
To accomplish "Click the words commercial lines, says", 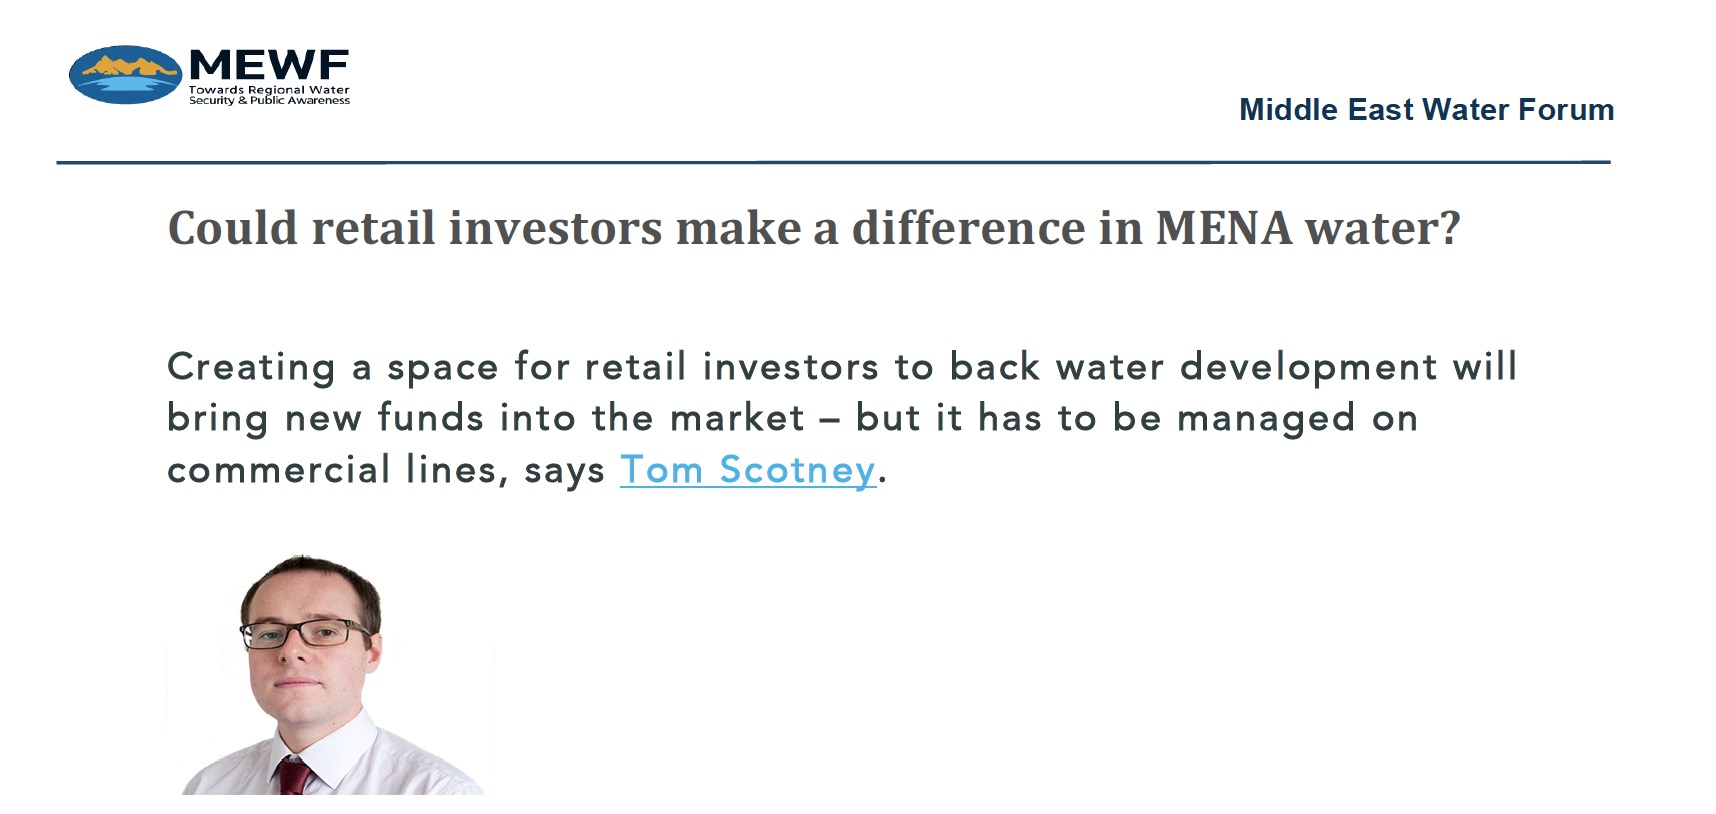I will click(386, 470).
